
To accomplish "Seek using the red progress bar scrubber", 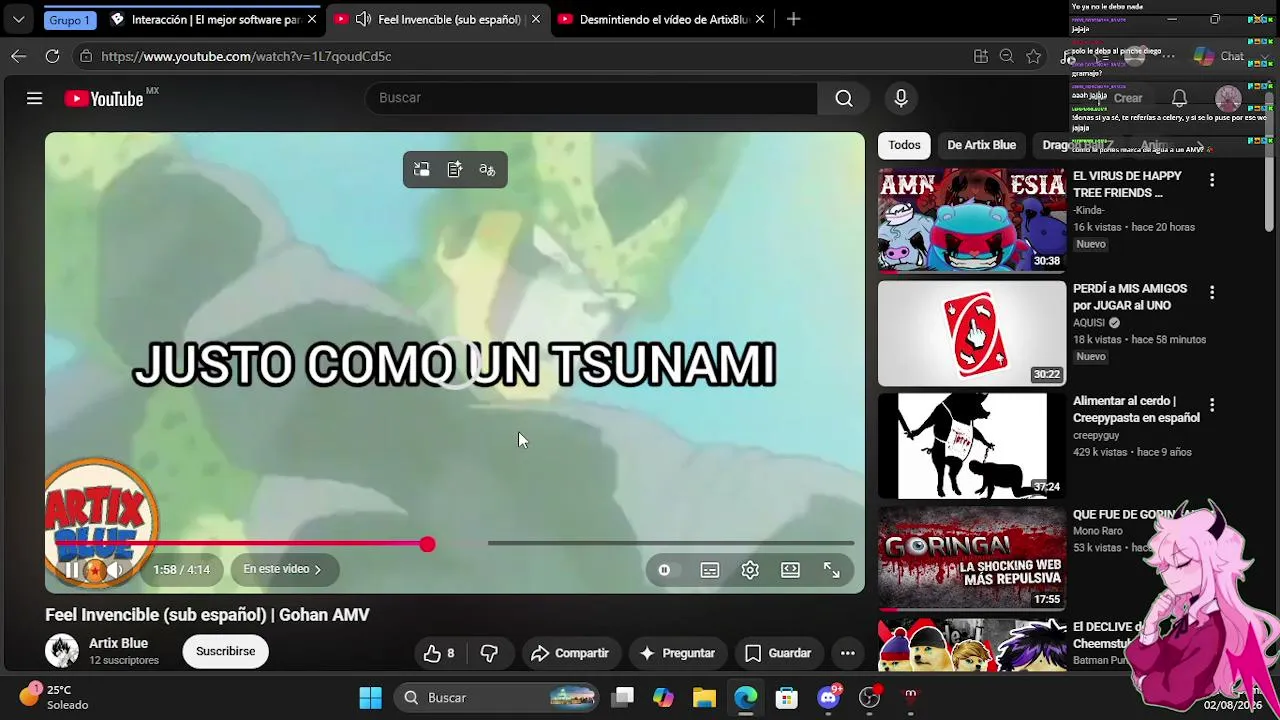I will click(427, 544).
